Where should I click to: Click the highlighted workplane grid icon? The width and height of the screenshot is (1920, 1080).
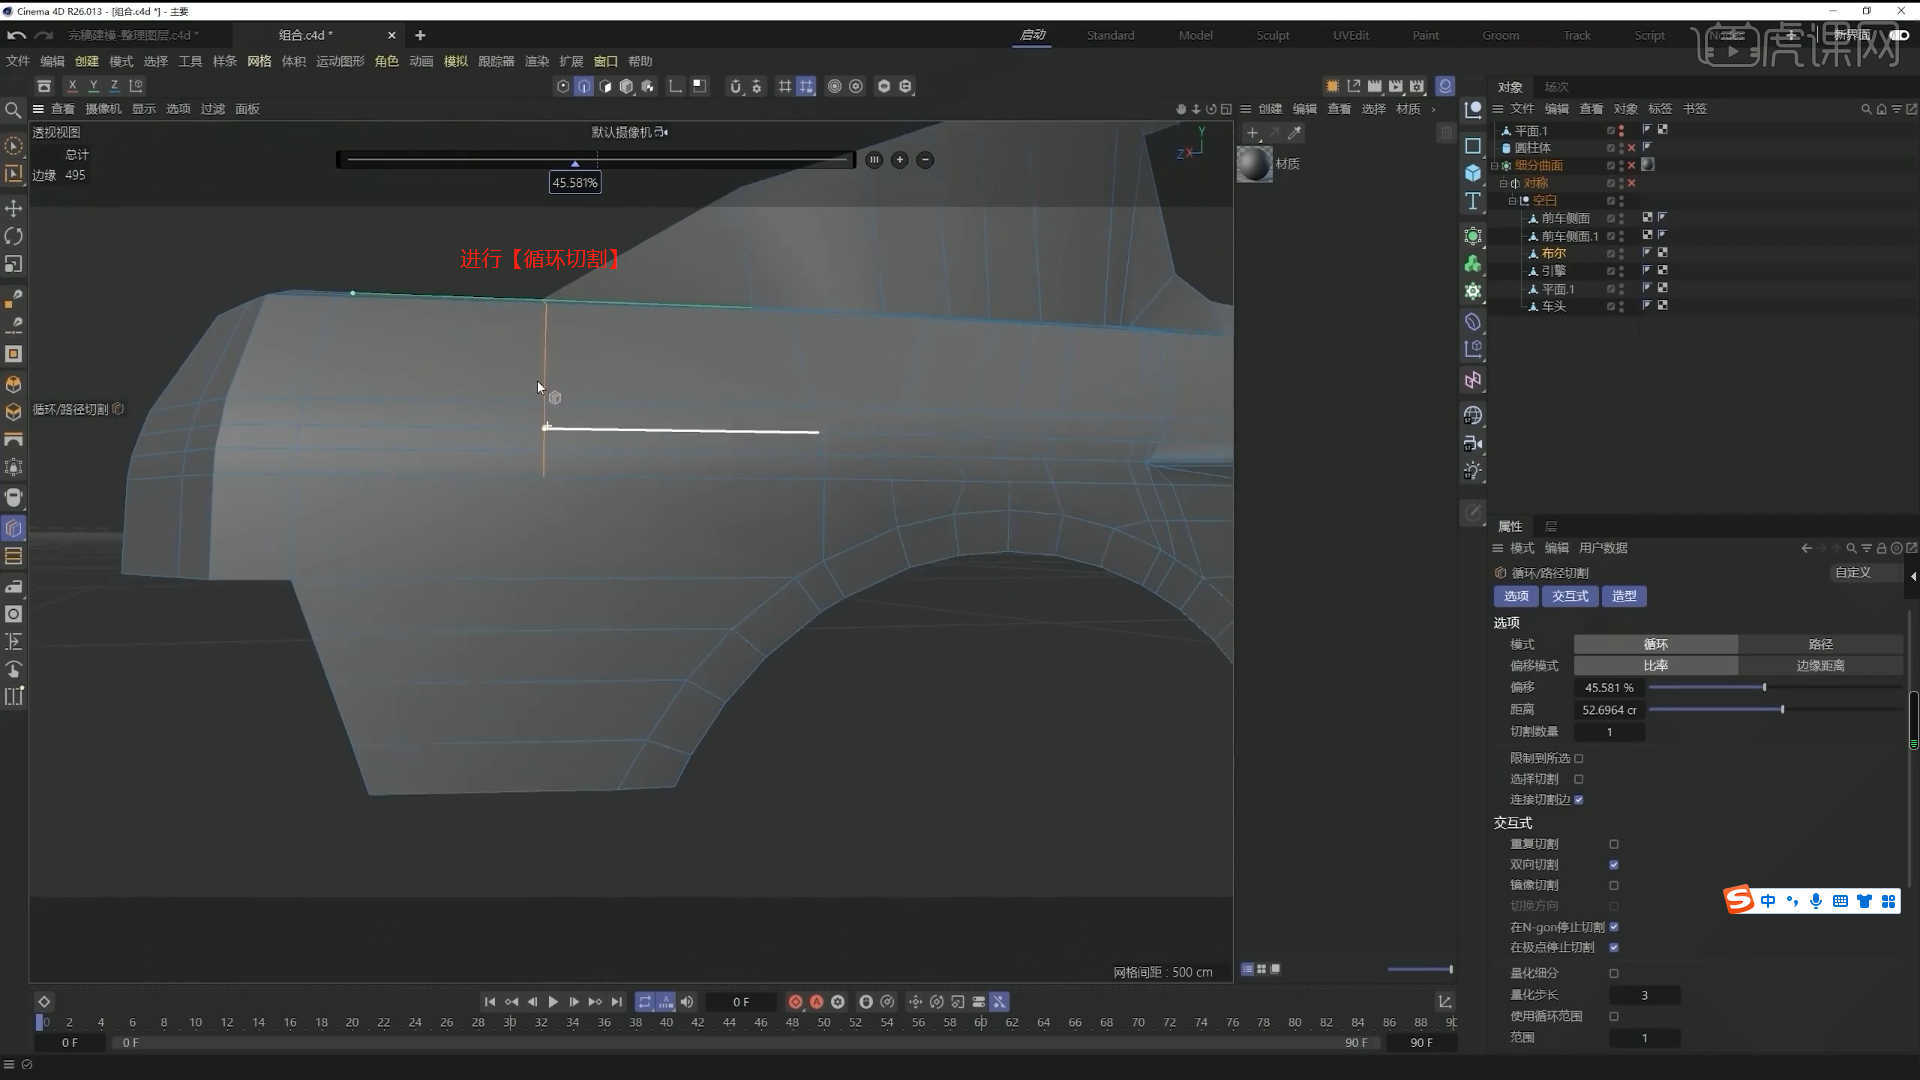[806, 86]
